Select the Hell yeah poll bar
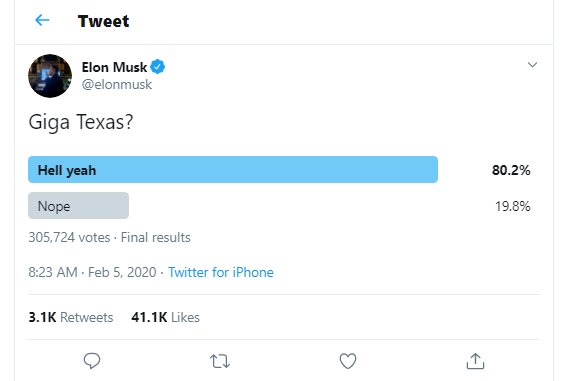 click(x=233, y=169)
